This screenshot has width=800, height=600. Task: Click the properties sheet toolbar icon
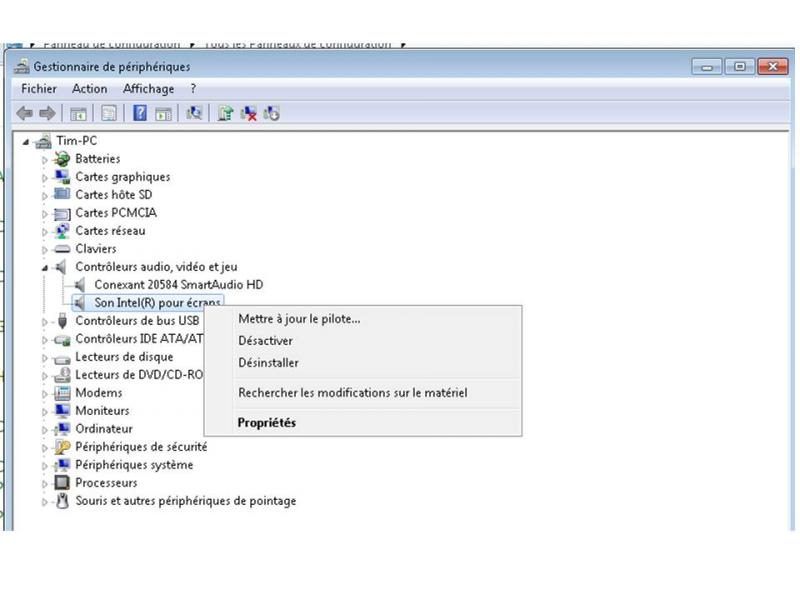pyautogui.click(x=108, y=113)
